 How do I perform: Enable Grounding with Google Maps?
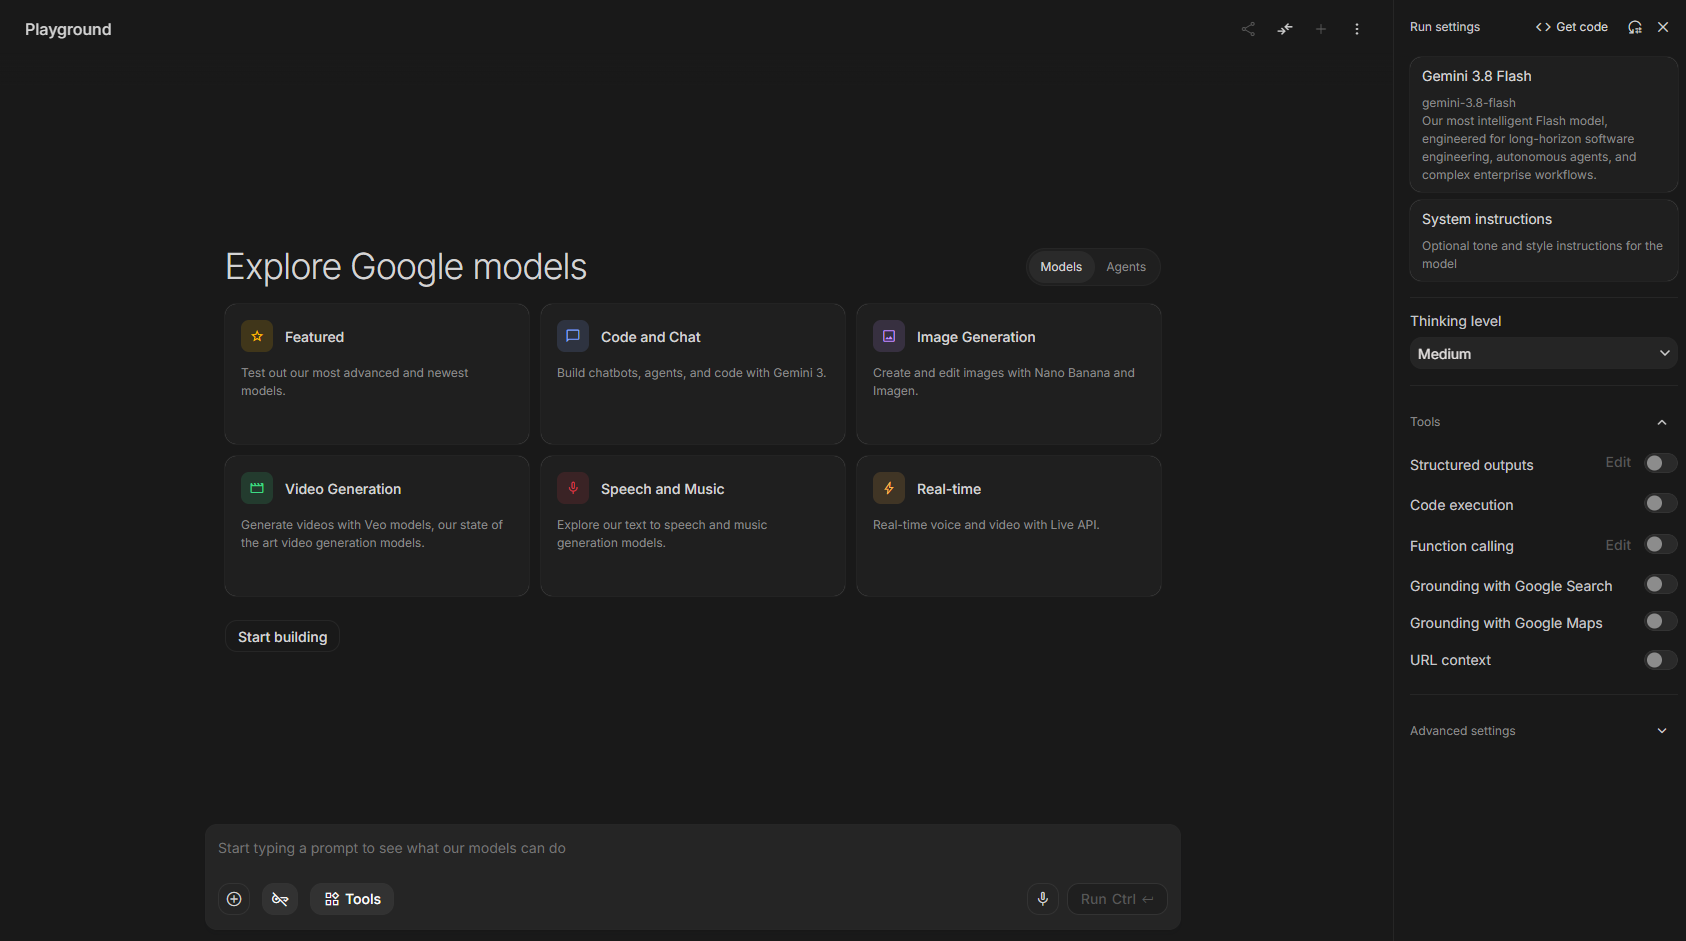pos(1661,621)
